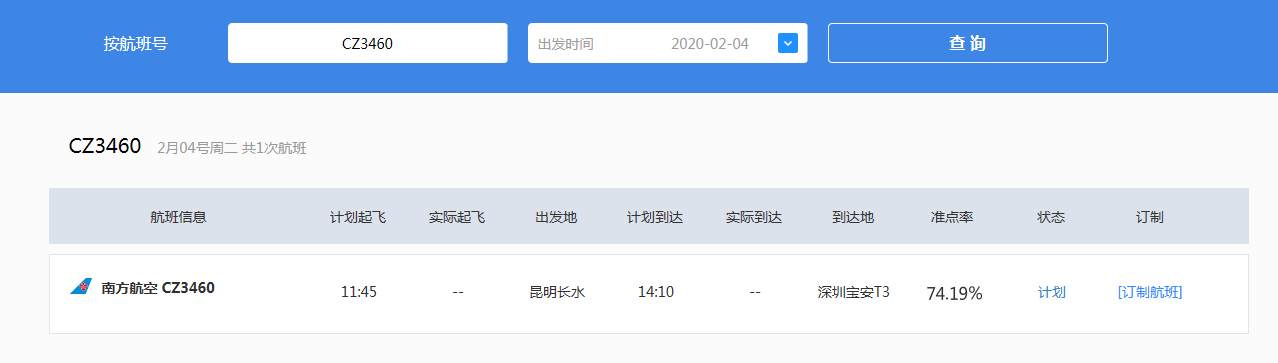Click the on-time rate 74.19%
The image size is (1278, 363).
[954, 293]
